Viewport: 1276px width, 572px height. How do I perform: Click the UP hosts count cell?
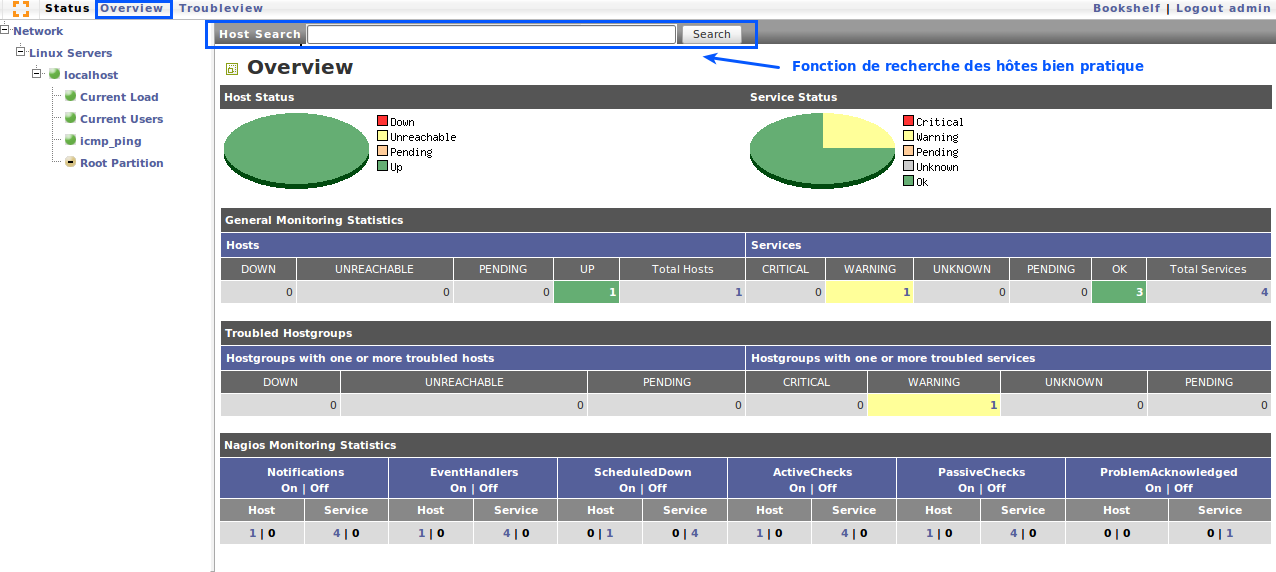coord(586,292)
